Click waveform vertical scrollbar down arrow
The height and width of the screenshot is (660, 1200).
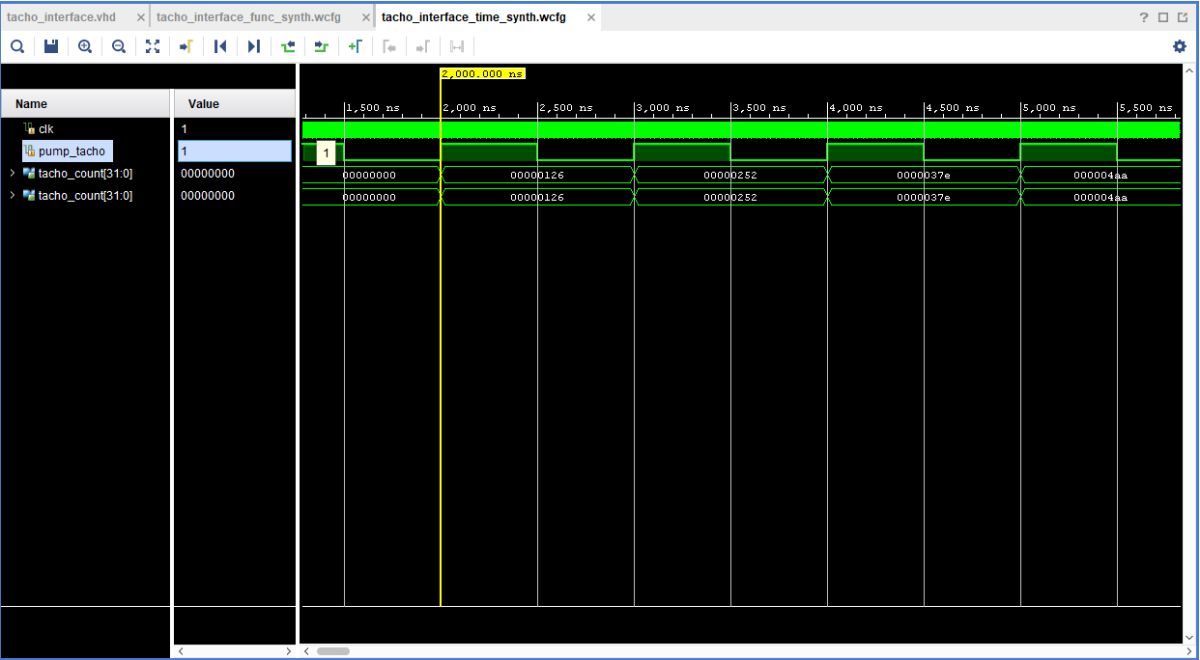point(1189,637)
